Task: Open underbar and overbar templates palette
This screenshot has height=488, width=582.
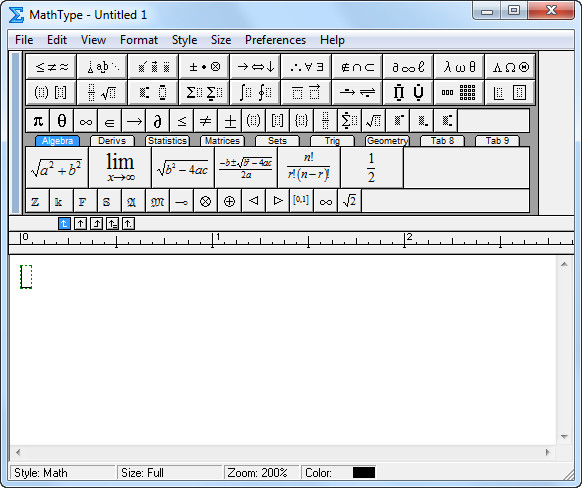Action: coord(307,92)
